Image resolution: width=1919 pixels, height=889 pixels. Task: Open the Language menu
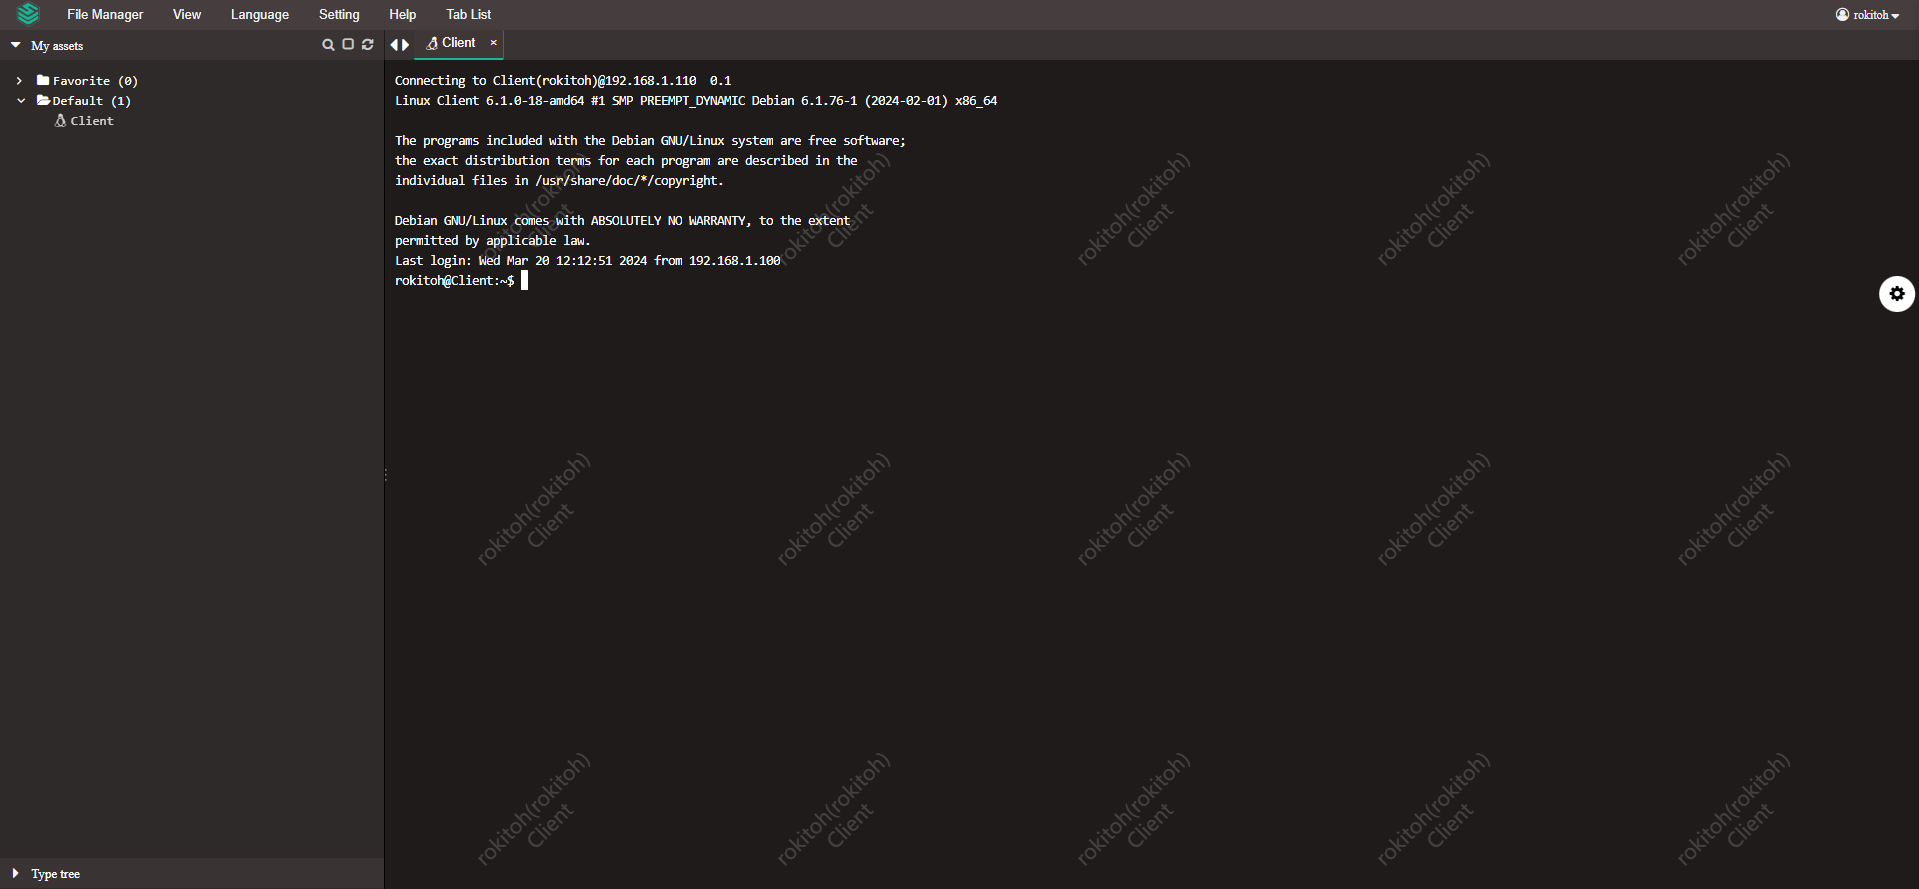259,15
